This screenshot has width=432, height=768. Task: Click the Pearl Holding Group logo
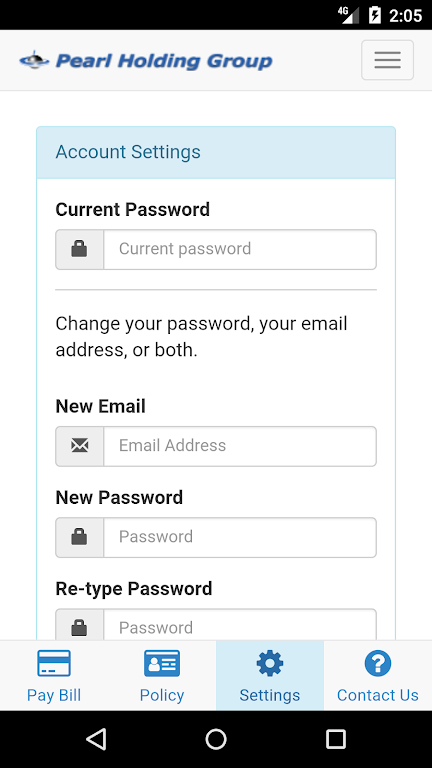(x=146, y=61)
